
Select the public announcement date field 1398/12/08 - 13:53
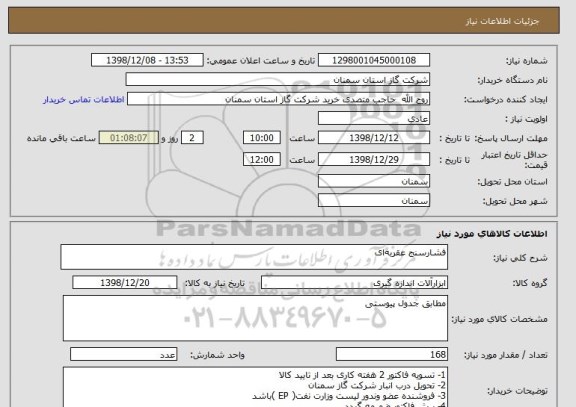coord(147,60)
